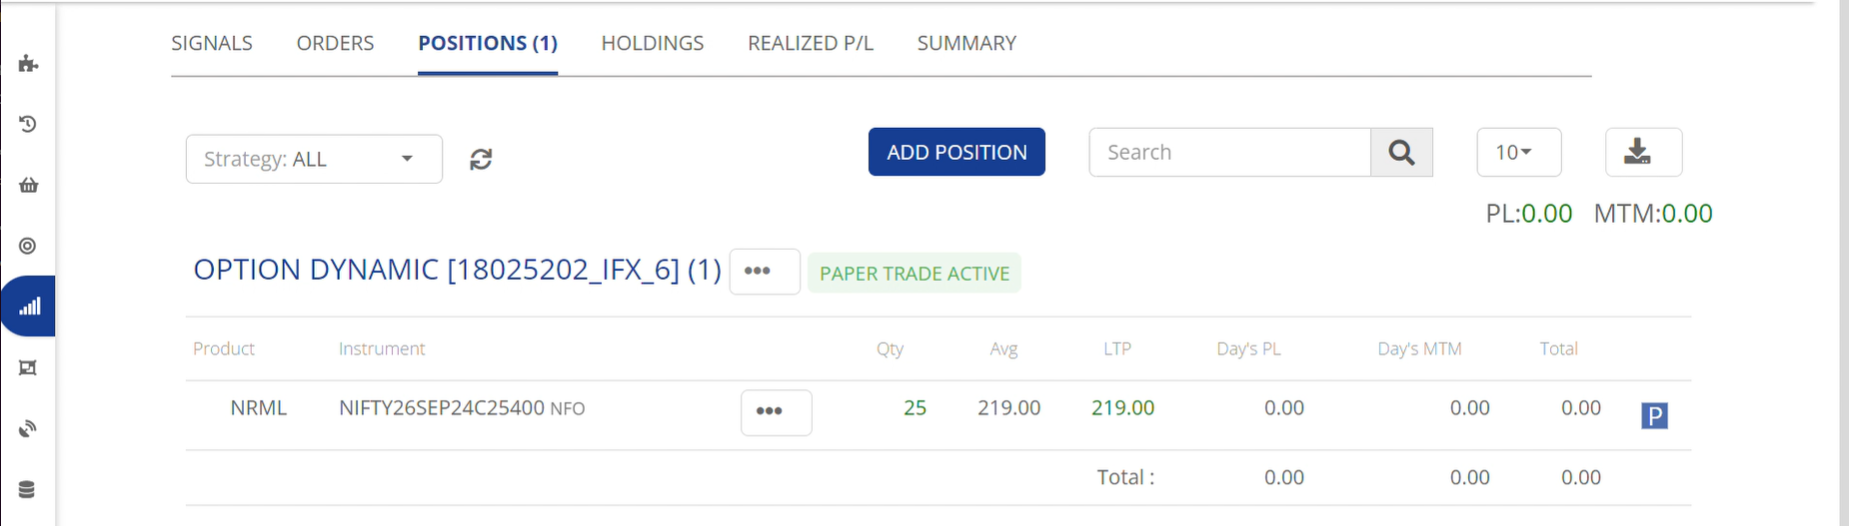Click the download positions icon button

click(x=1643, y=152)
